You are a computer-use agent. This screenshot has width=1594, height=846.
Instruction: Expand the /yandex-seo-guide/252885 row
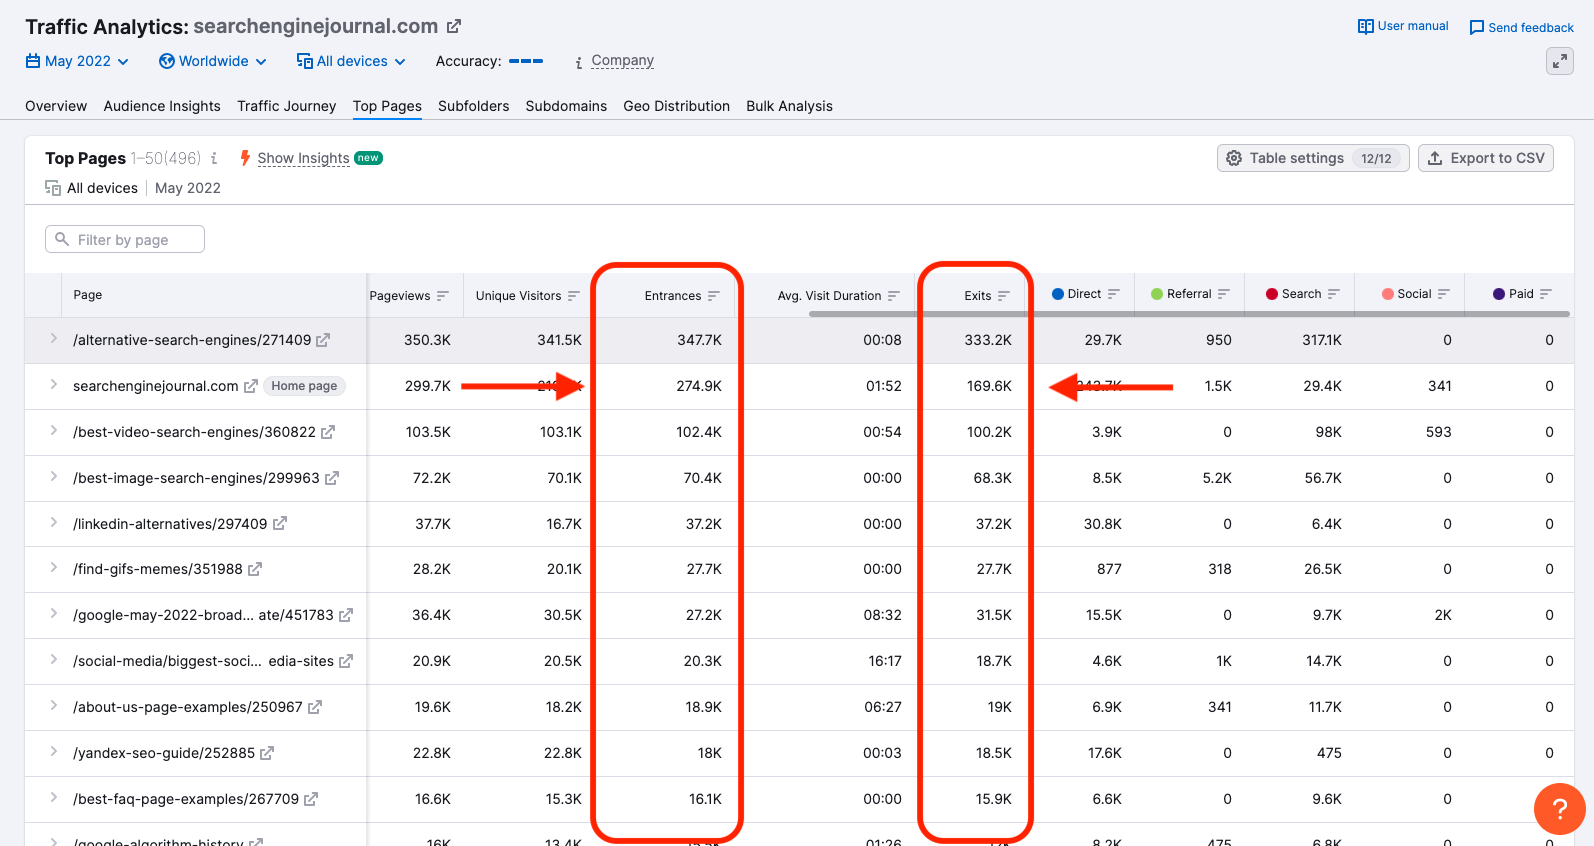pos(54,752)
